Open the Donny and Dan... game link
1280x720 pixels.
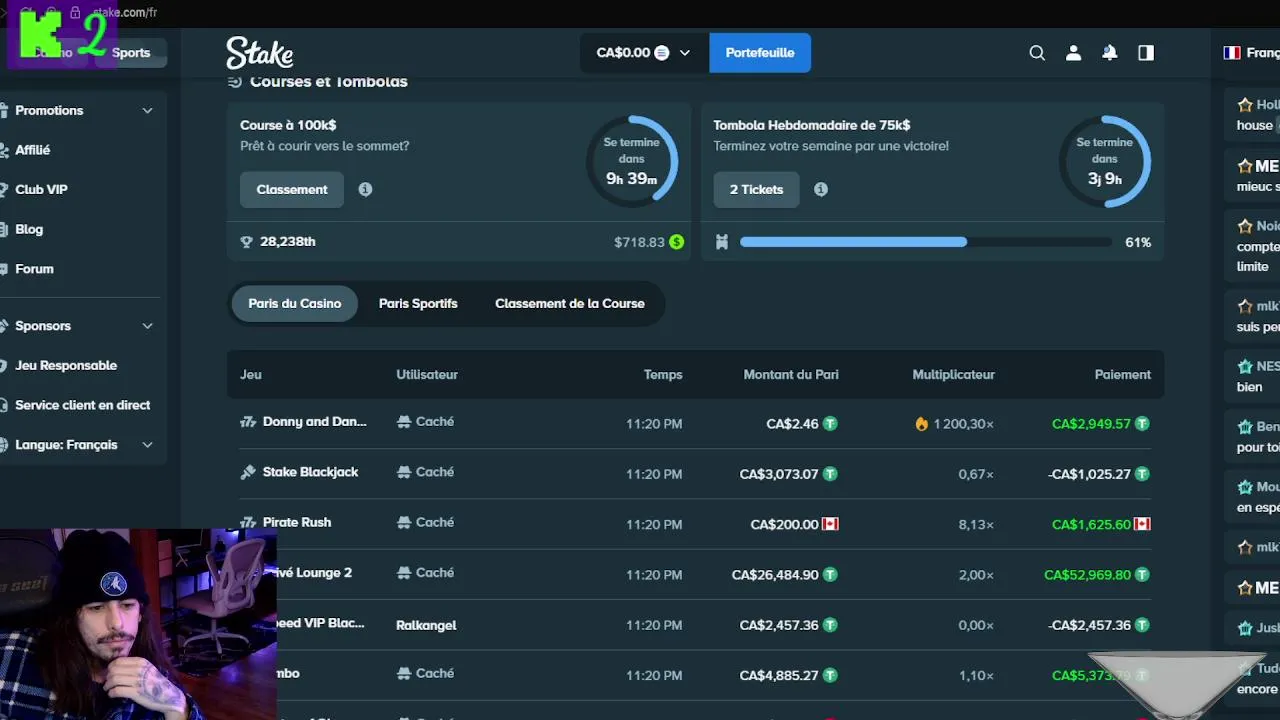tap(315, 422)
